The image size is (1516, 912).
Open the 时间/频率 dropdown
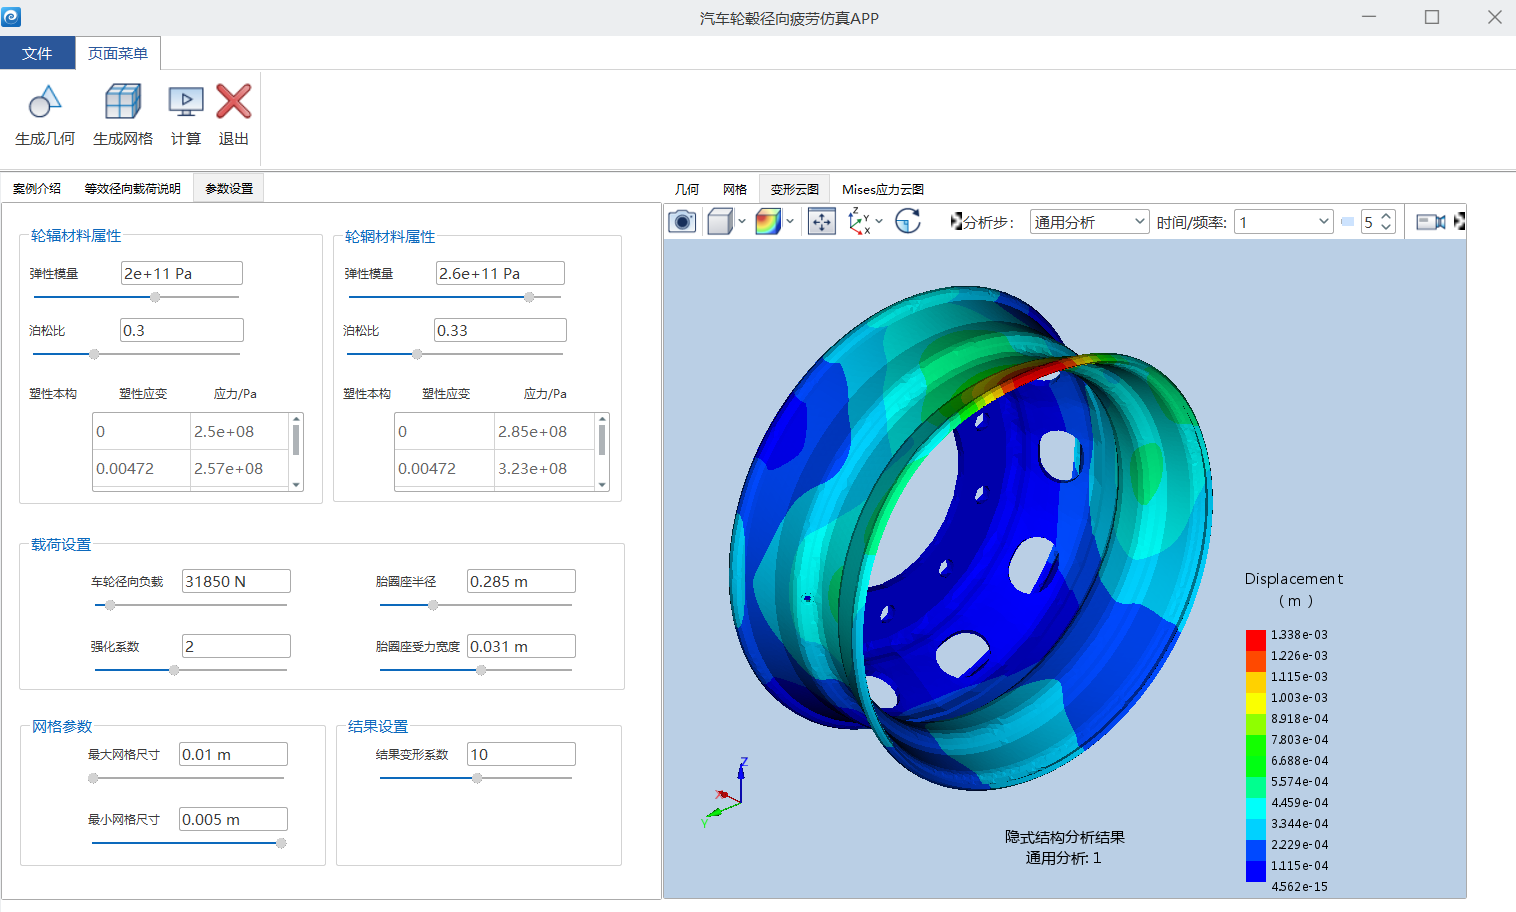click(1284, 222)
